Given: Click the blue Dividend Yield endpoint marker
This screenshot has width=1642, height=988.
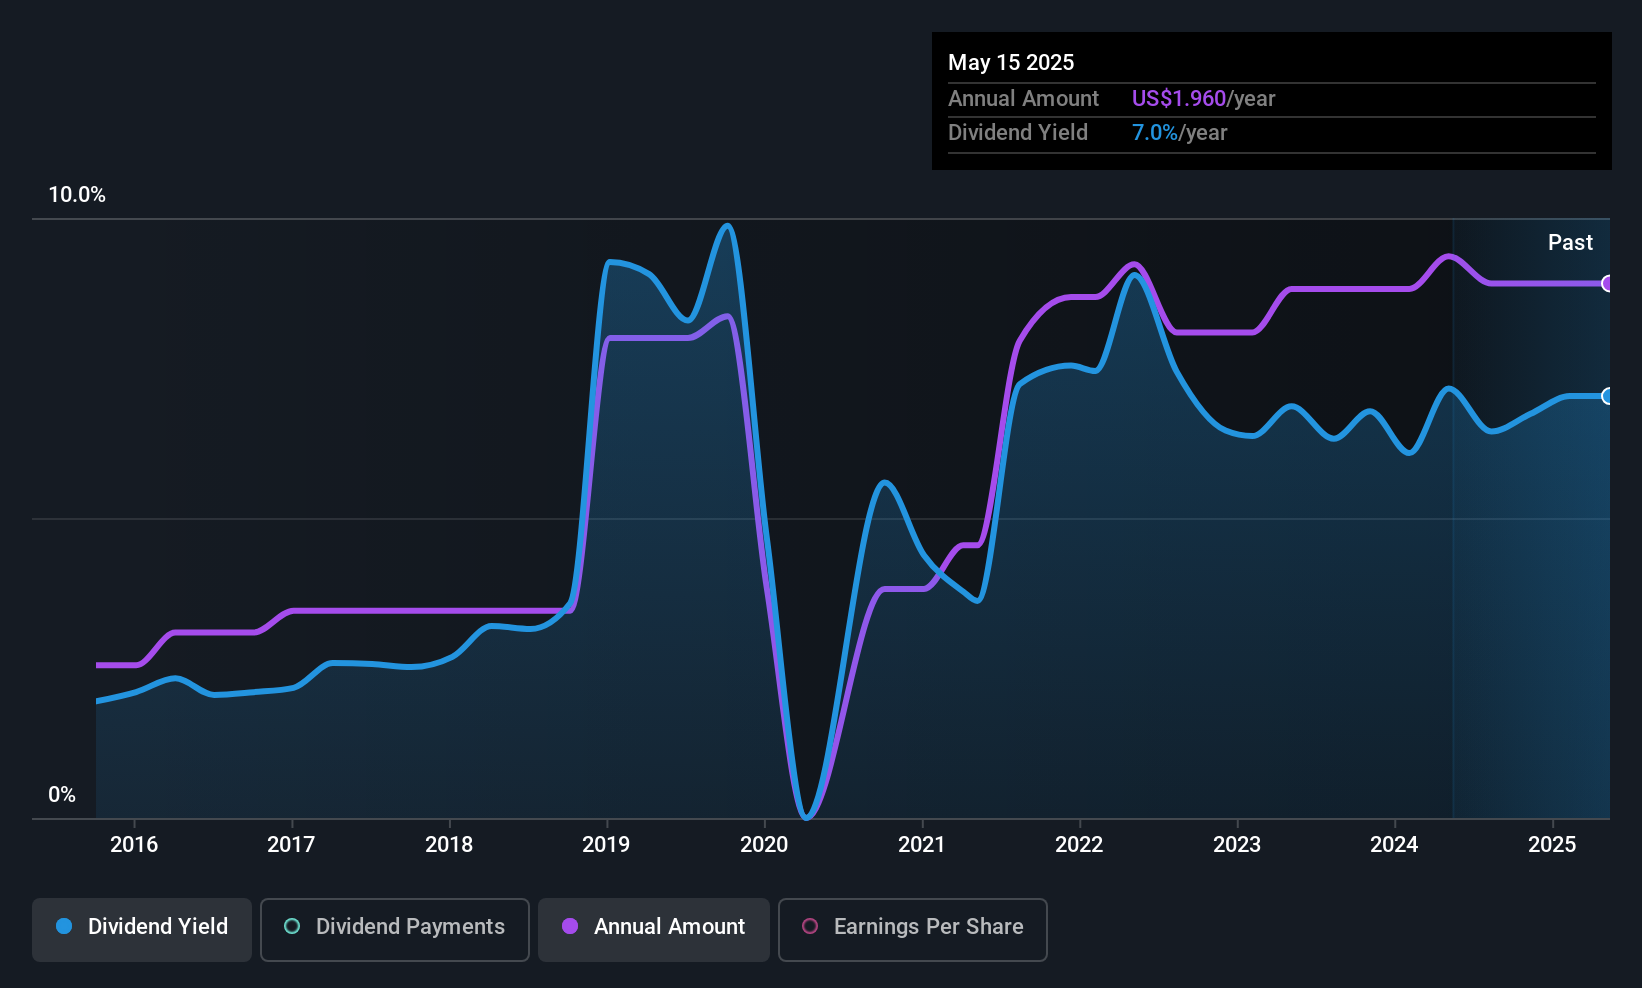Looking at the screenshot, I should [x=1607, y=396].
